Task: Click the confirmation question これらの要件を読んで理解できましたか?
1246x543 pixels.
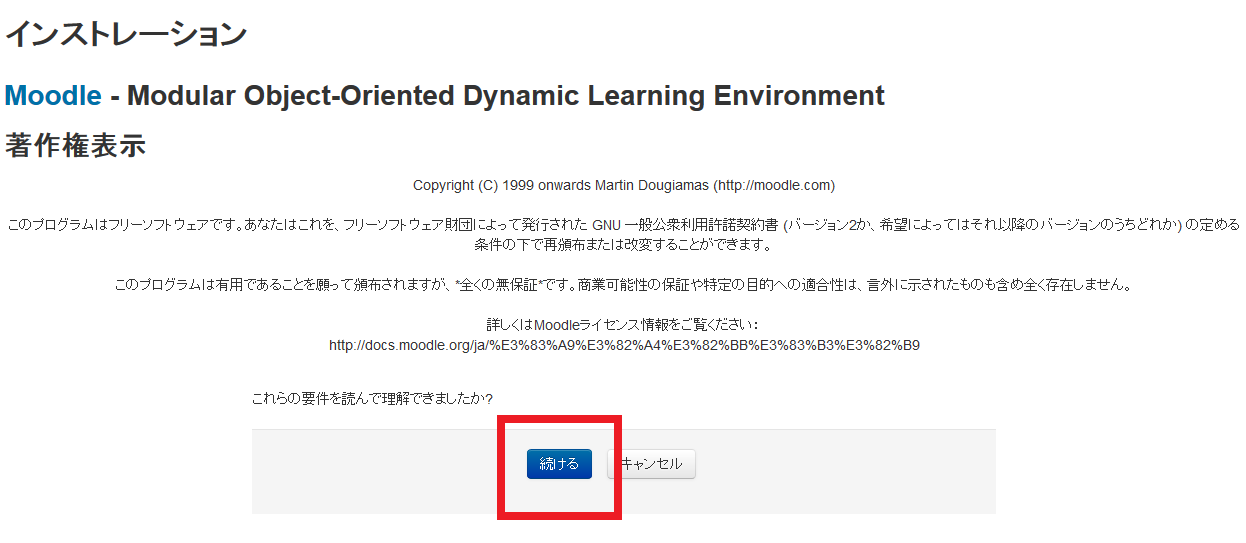Action: click(x=372, y=399)
